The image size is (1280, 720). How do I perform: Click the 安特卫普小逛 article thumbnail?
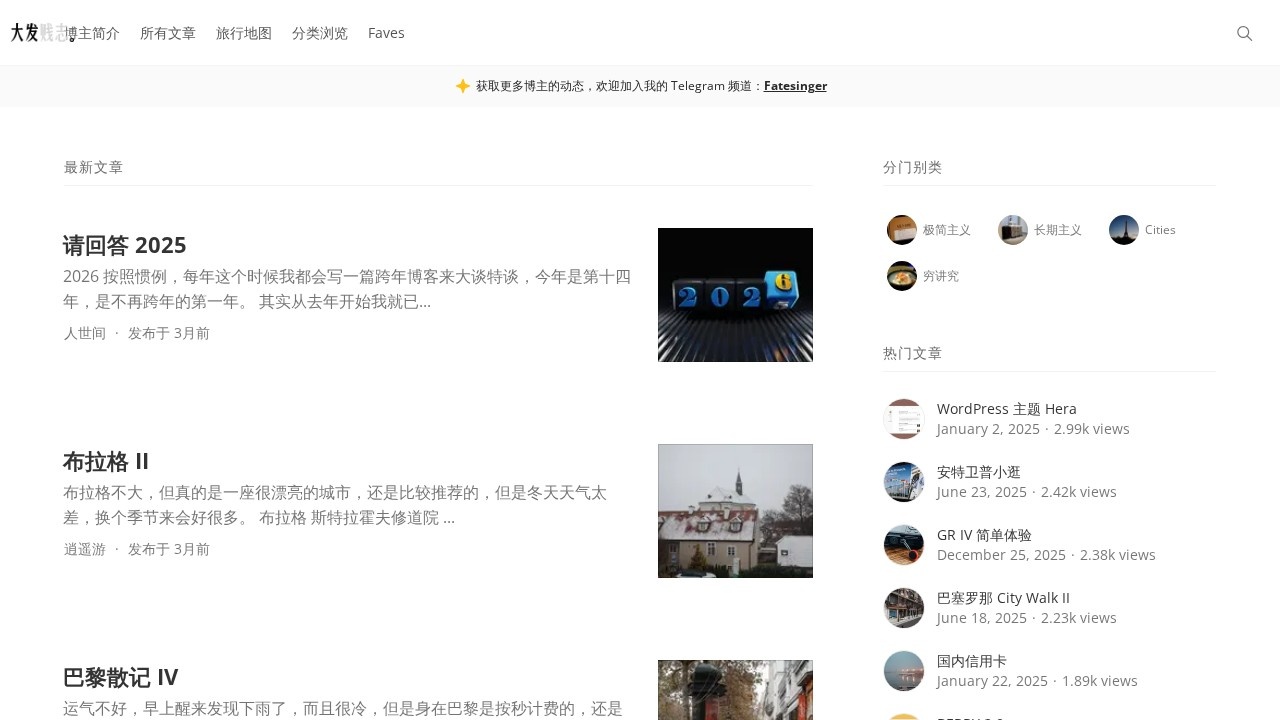point(903,481)
